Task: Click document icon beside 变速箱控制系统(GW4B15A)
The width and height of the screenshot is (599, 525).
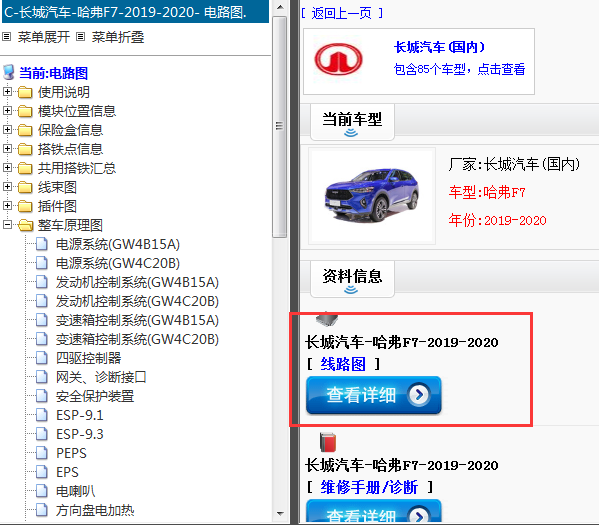Action: 42,320
